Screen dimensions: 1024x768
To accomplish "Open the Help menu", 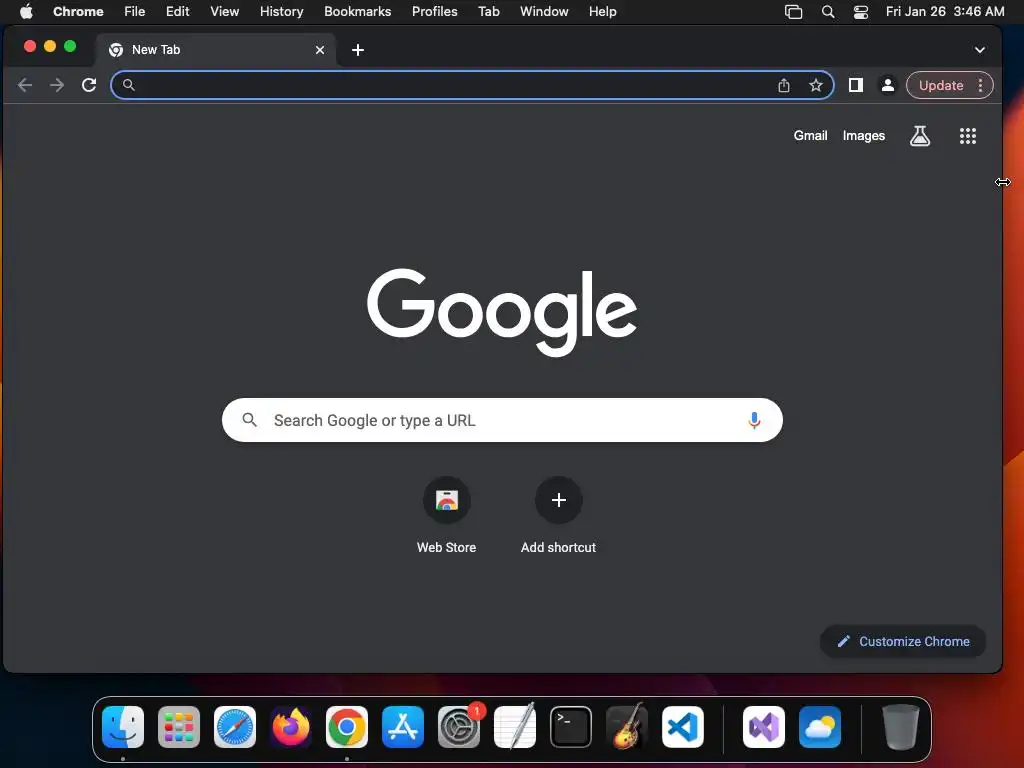I will (x=602, y=11).
